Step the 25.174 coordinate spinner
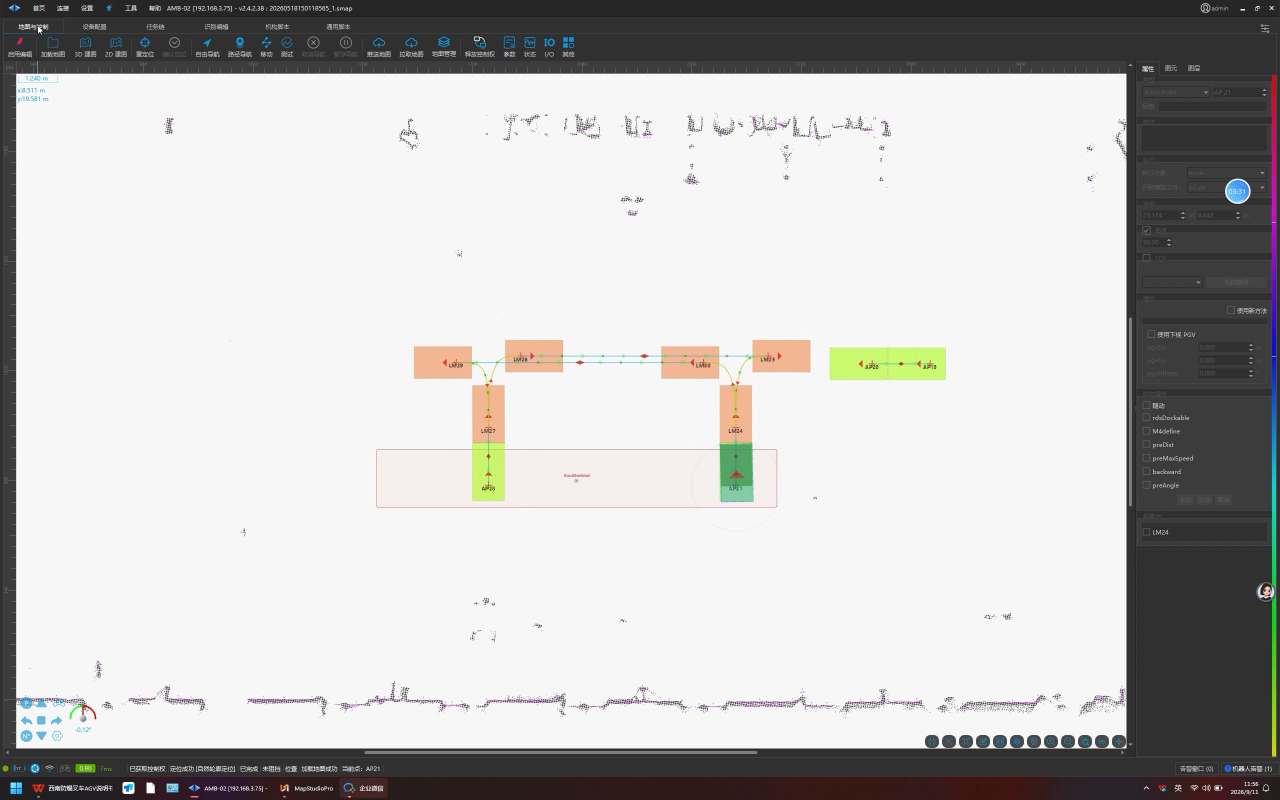Image resolution: width=1280 pixels, height=800 pixels. [1183, 215]
